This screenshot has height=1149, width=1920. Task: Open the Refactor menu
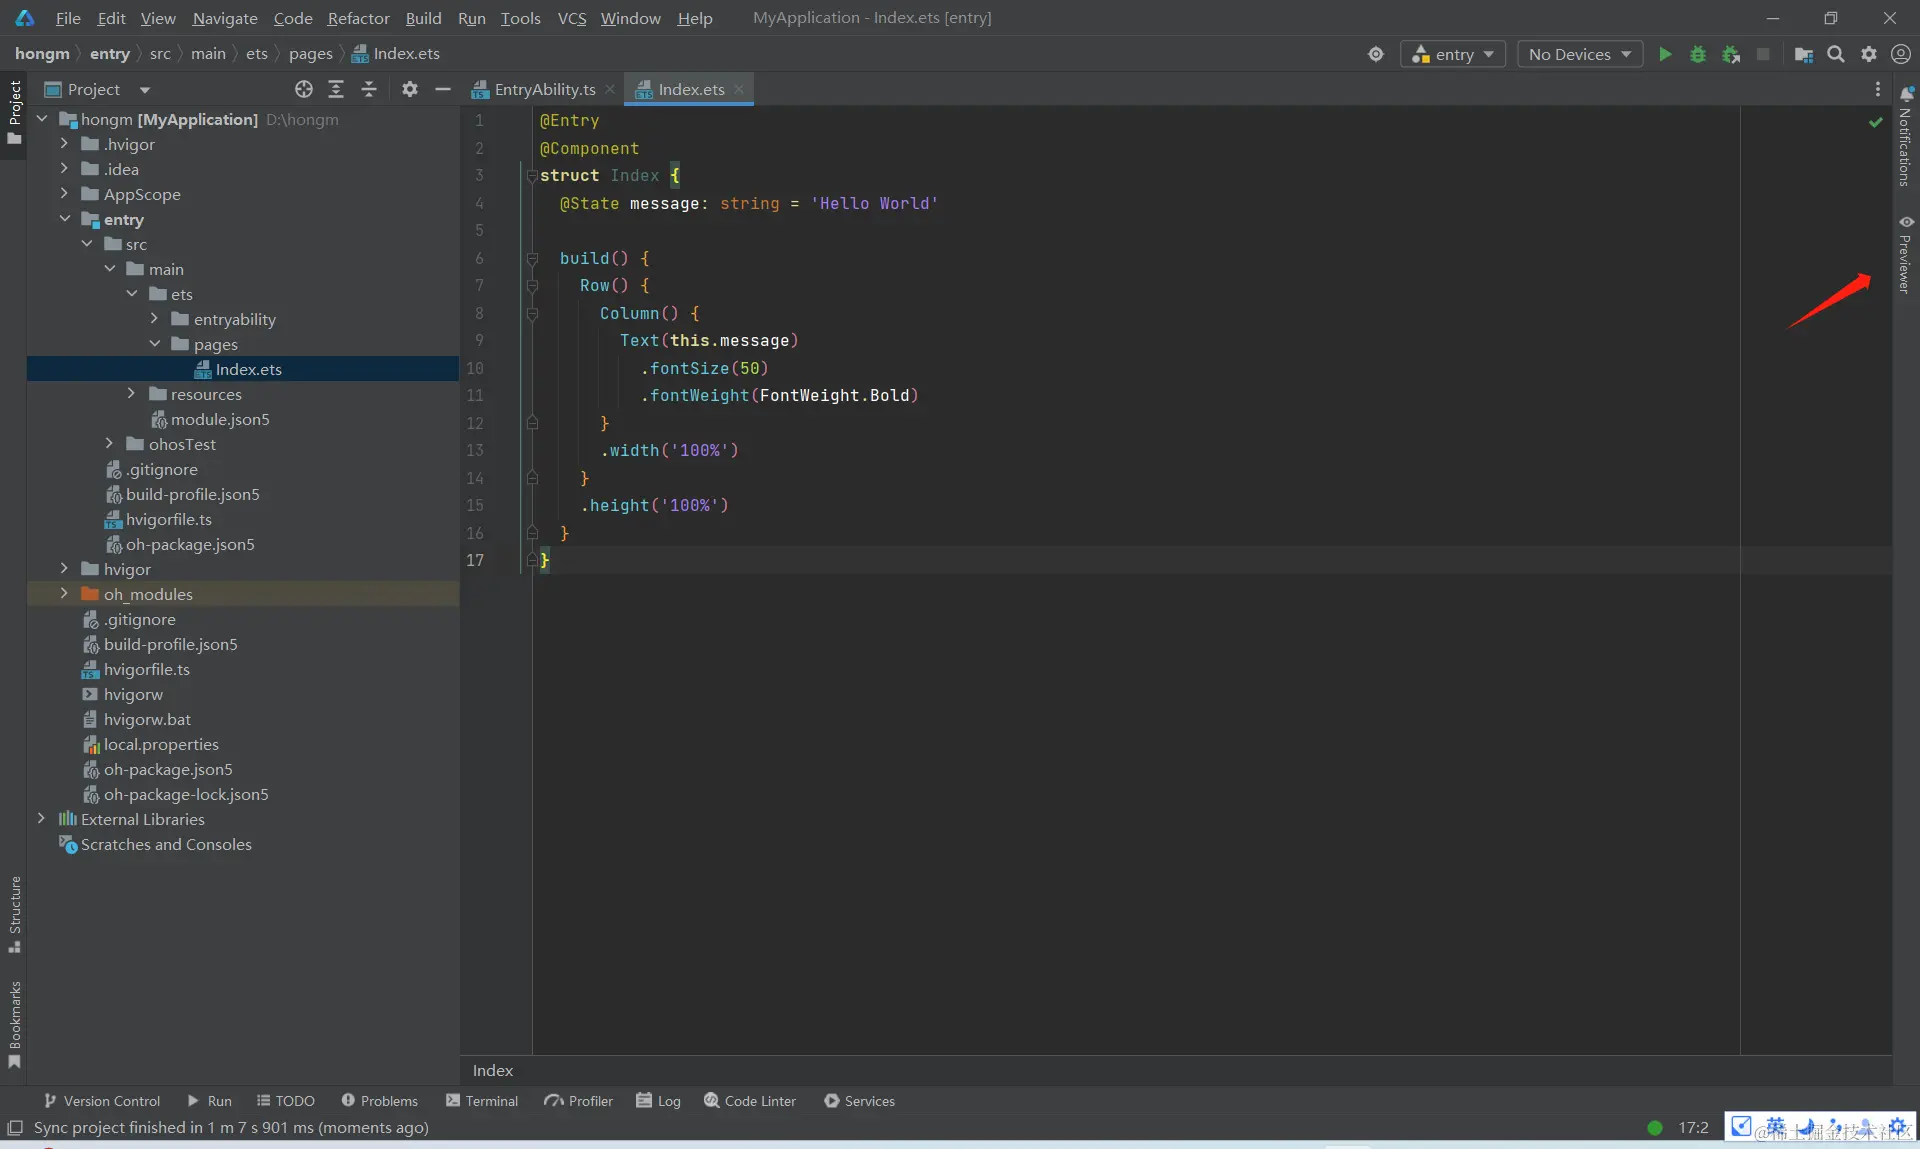358,18
